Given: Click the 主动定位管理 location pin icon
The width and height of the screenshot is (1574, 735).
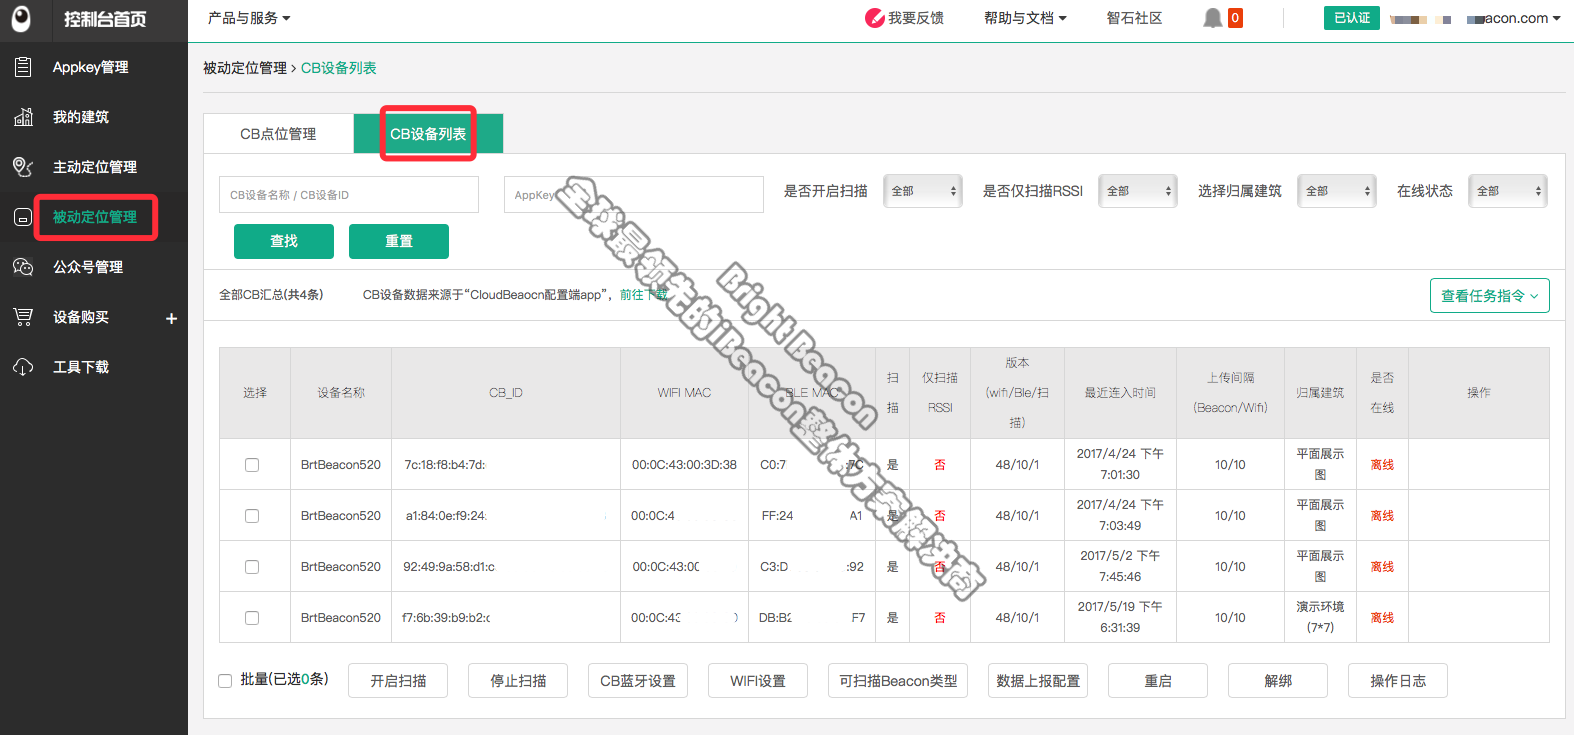Looking at the screenshot, I should pyautogui.click(x=23, y=167).
